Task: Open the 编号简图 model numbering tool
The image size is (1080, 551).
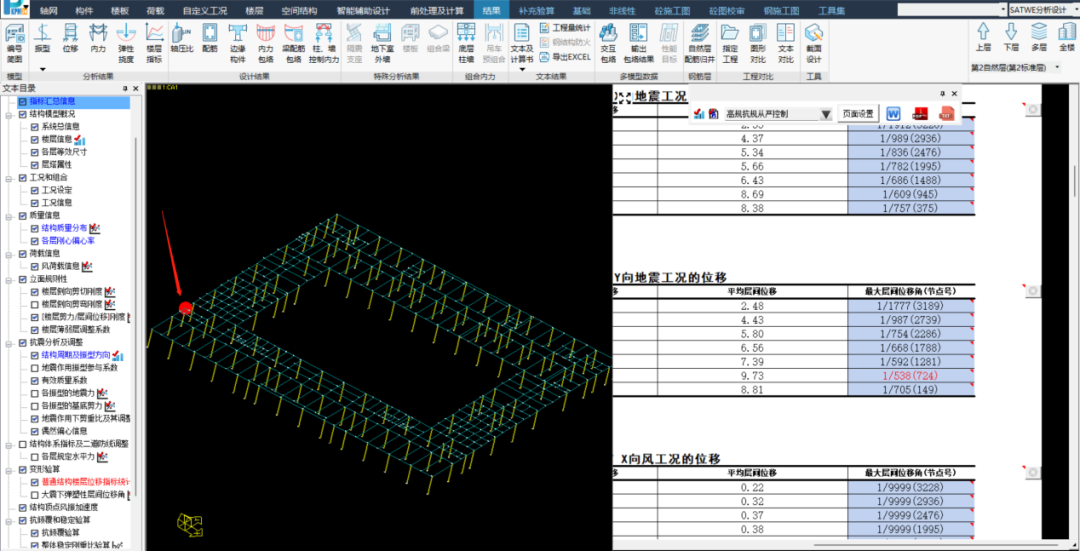Action: [x=14, y=43]
